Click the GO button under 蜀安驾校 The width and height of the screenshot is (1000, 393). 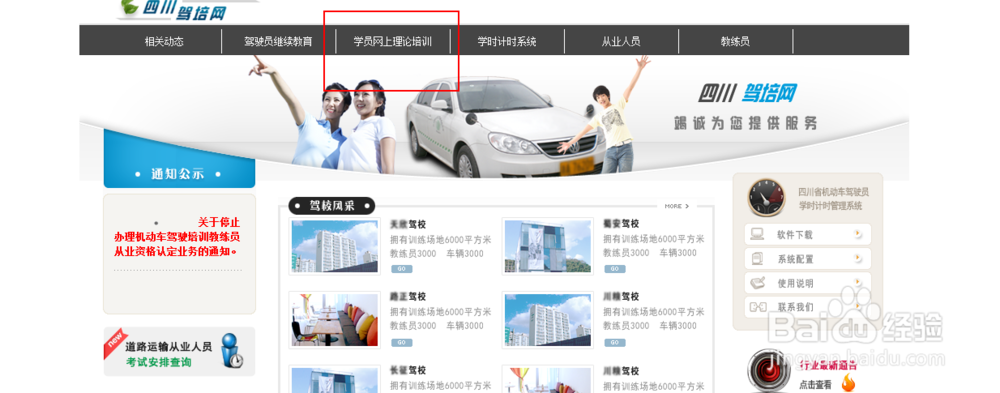614,269
